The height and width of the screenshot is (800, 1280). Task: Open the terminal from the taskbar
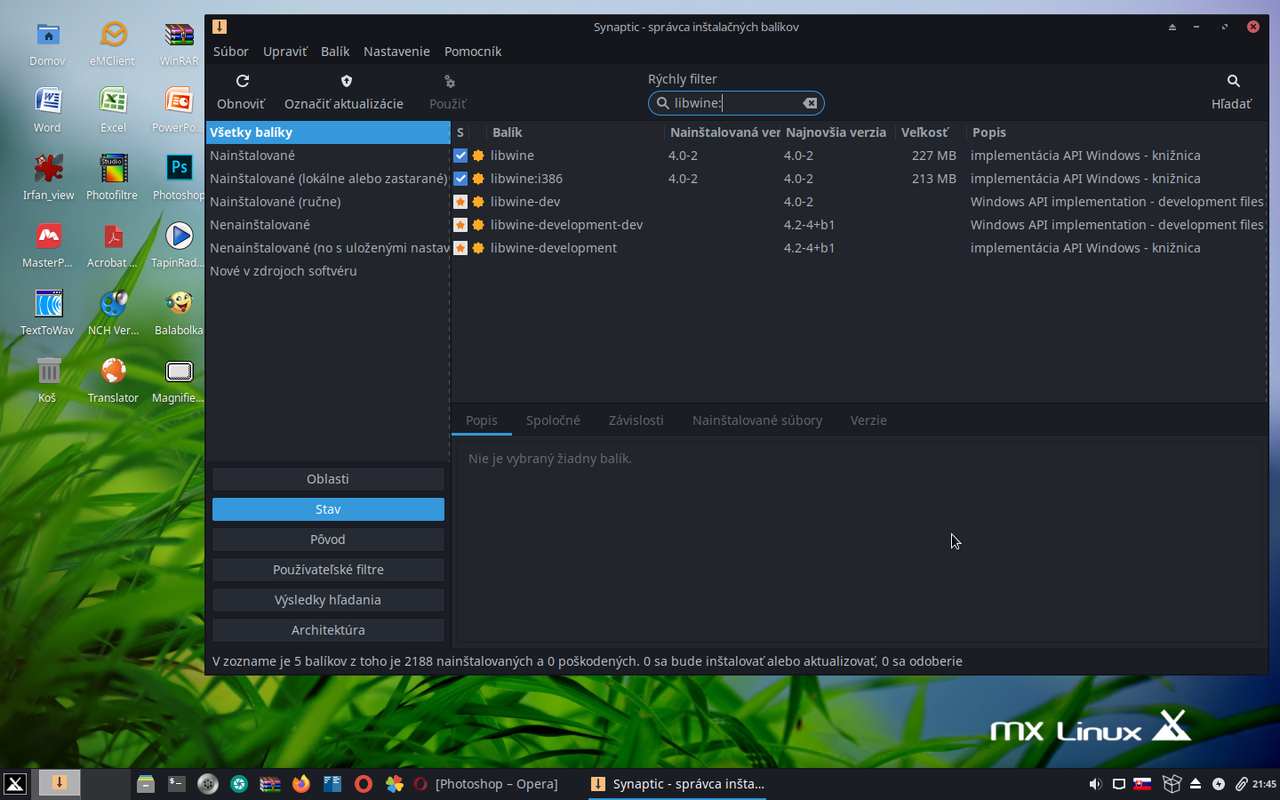[x=177, y=784]
